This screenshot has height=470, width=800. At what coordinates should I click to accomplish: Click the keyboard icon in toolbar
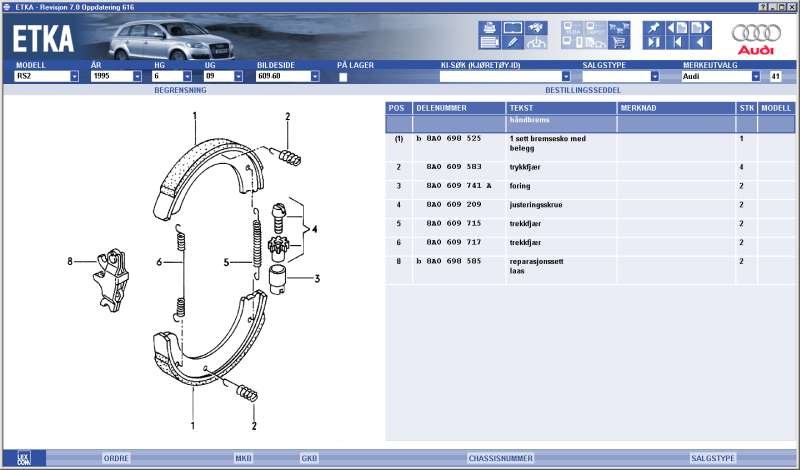(x=489, y=43)
